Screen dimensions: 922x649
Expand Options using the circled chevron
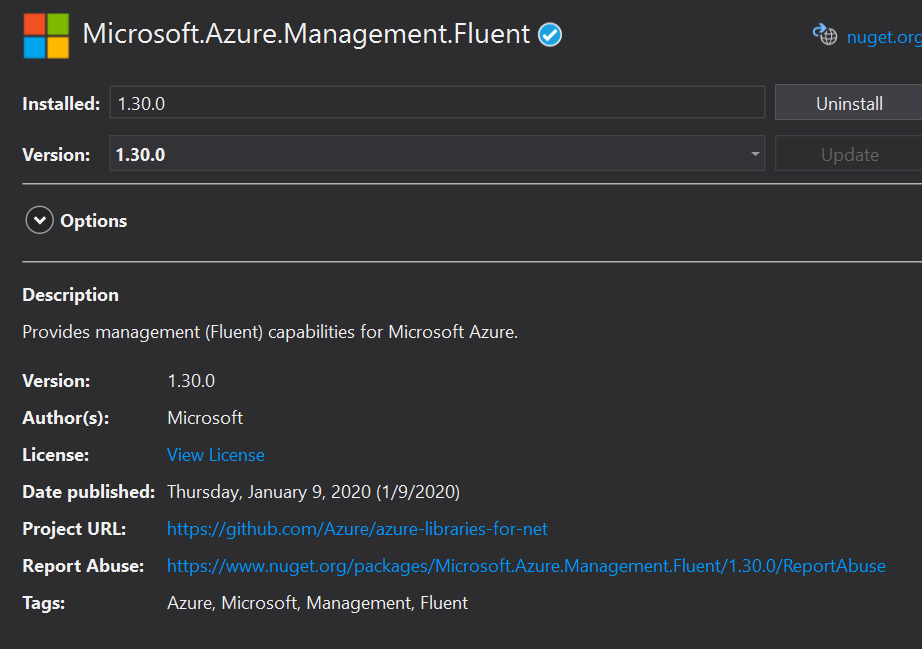click(x=39, y=221)
